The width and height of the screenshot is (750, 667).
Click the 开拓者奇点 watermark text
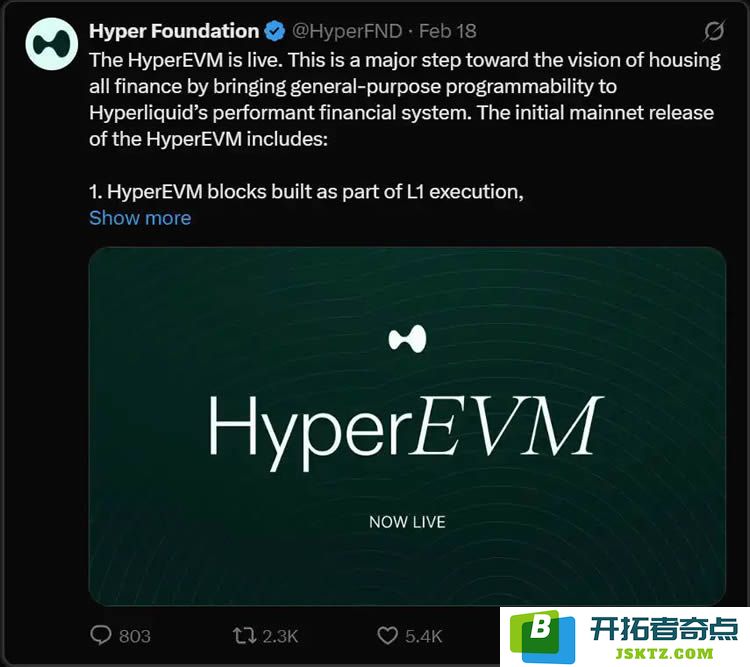[x=664, y=629]
